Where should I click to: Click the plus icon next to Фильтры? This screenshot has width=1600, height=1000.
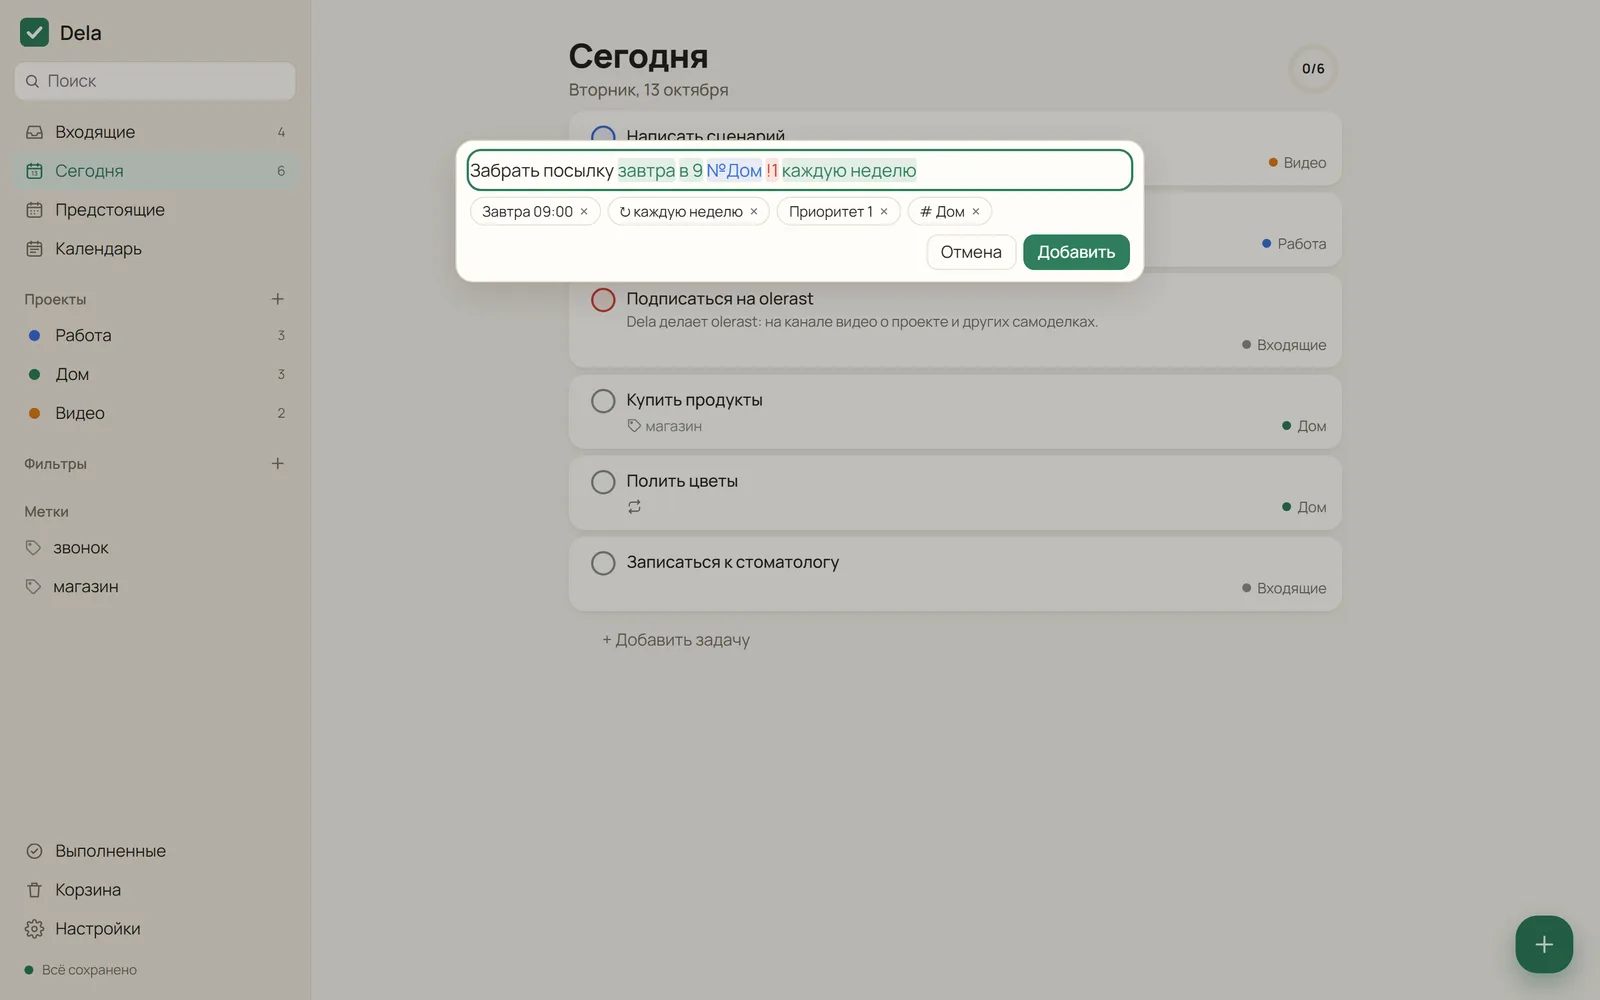[278, 464]
